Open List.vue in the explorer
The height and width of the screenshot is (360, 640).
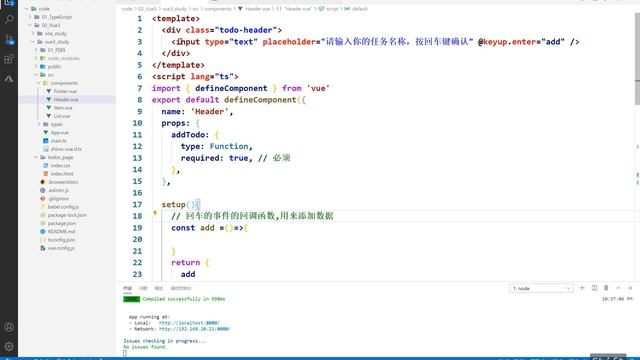62,116
